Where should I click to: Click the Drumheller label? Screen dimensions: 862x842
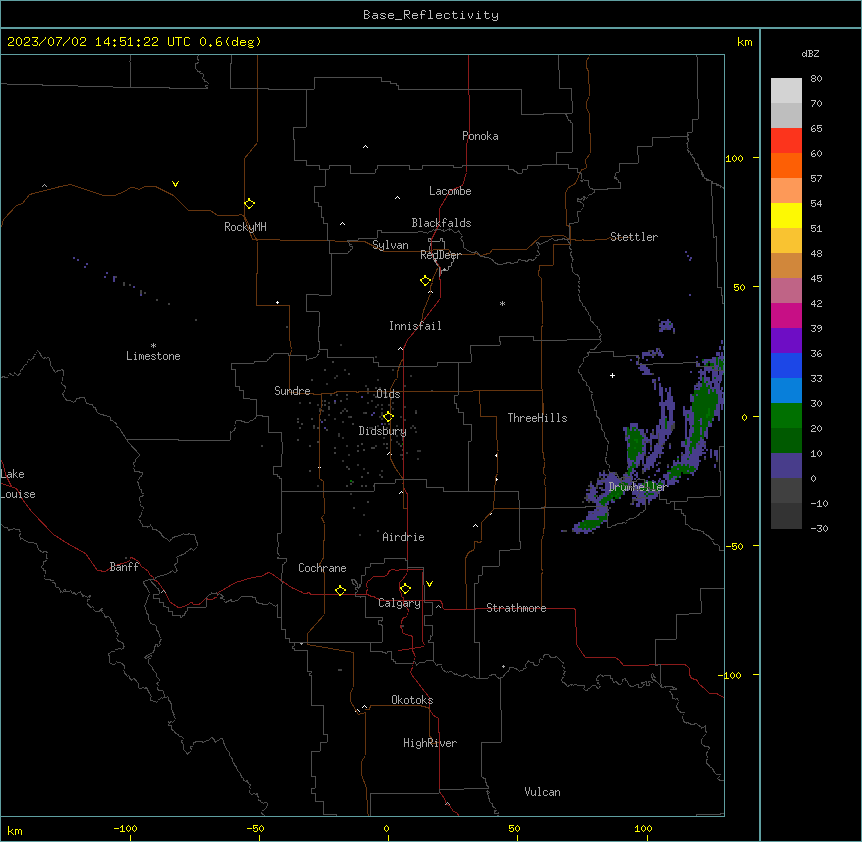tap(638, 487)
